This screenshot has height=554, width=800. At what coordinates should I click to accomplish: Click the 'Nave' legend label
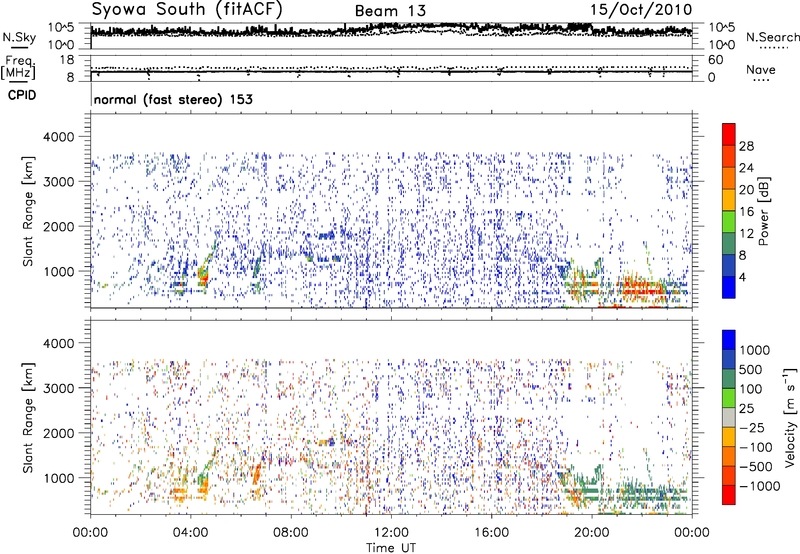tap(761, 69)
